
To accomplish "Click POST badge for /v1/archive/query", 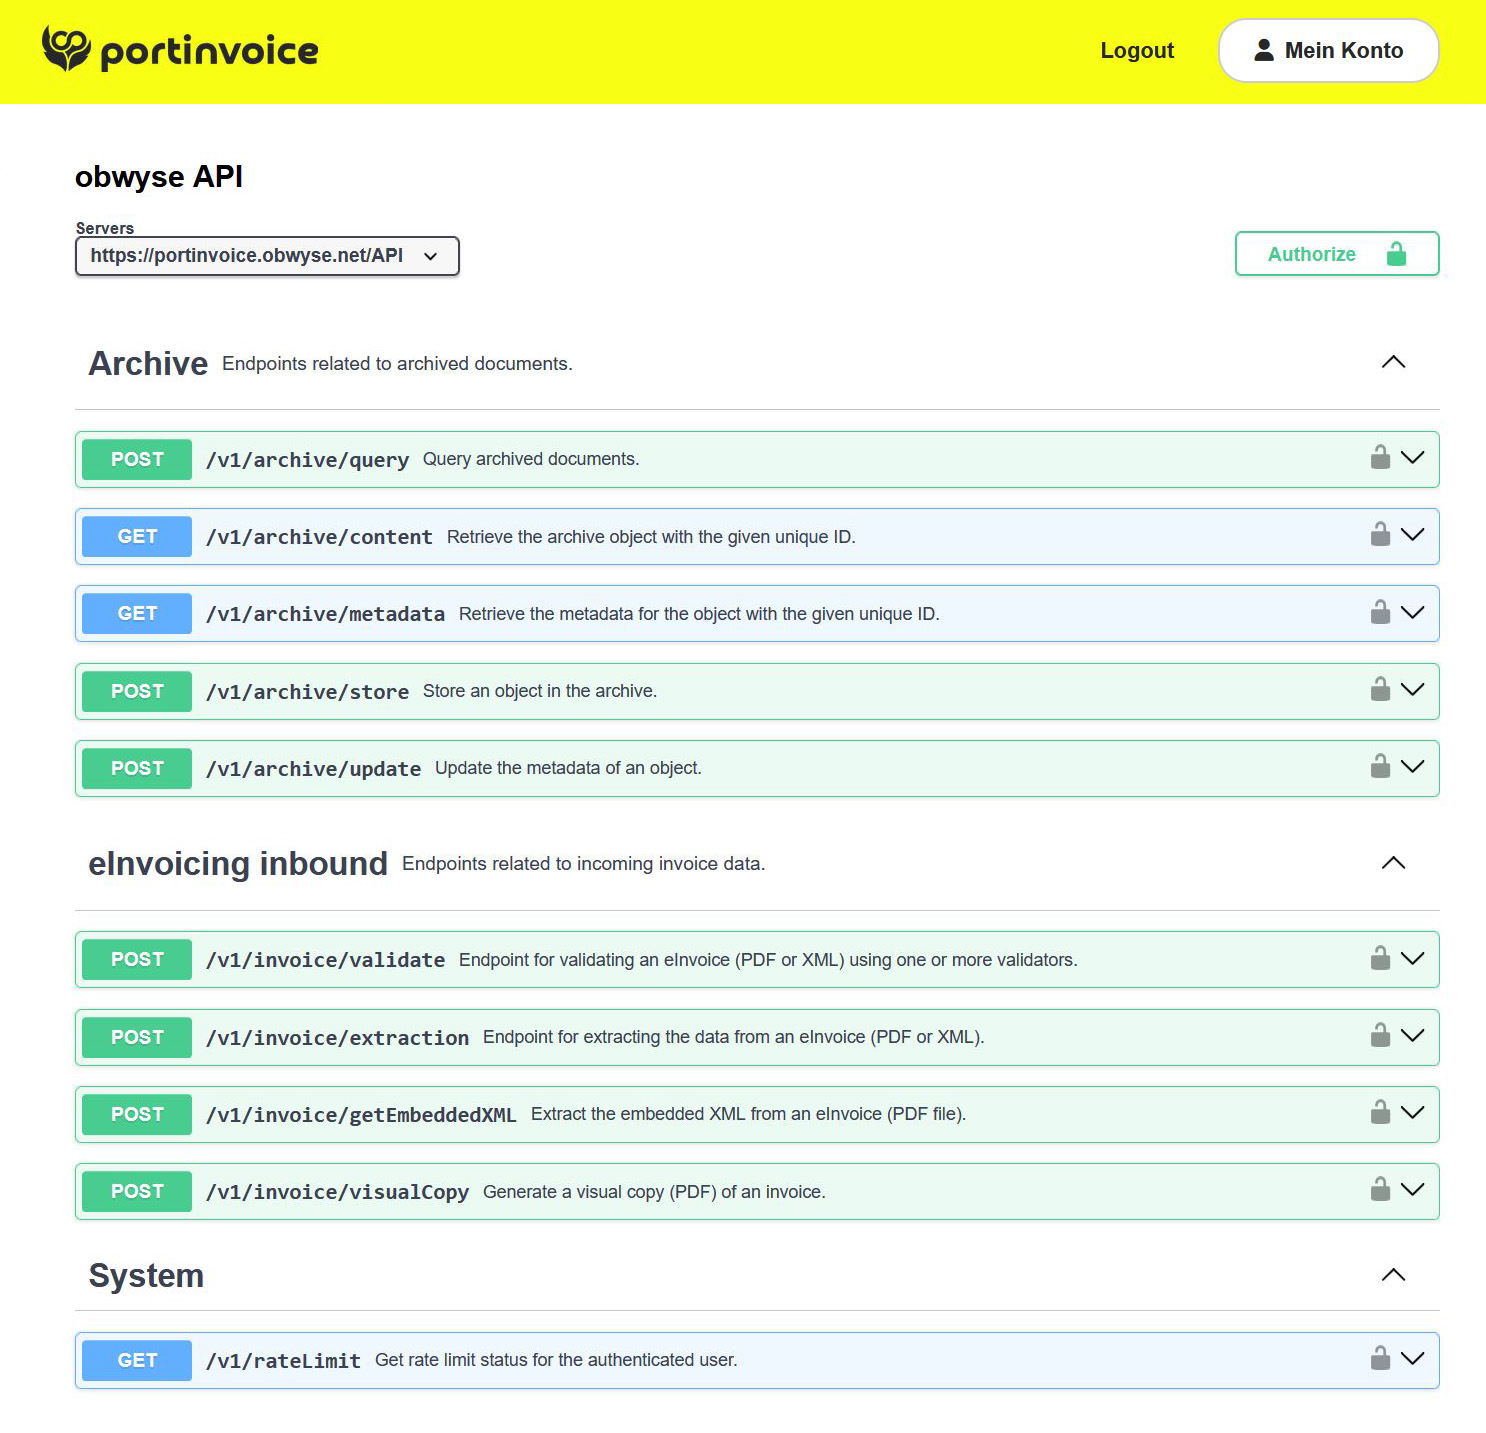I will point(137,459).
